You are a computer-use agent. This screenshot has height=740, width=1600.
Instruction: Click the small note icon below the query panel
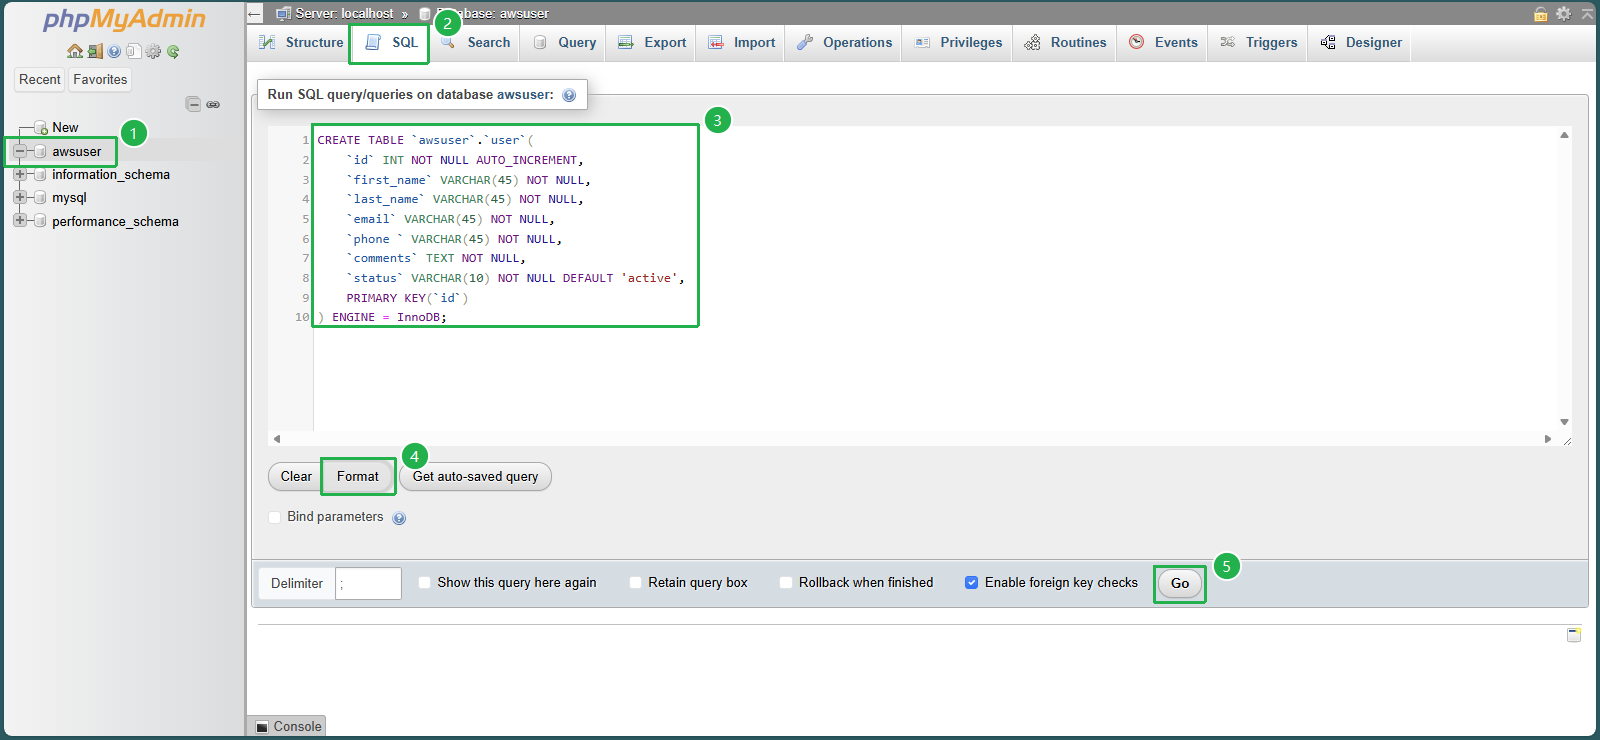1574,635
